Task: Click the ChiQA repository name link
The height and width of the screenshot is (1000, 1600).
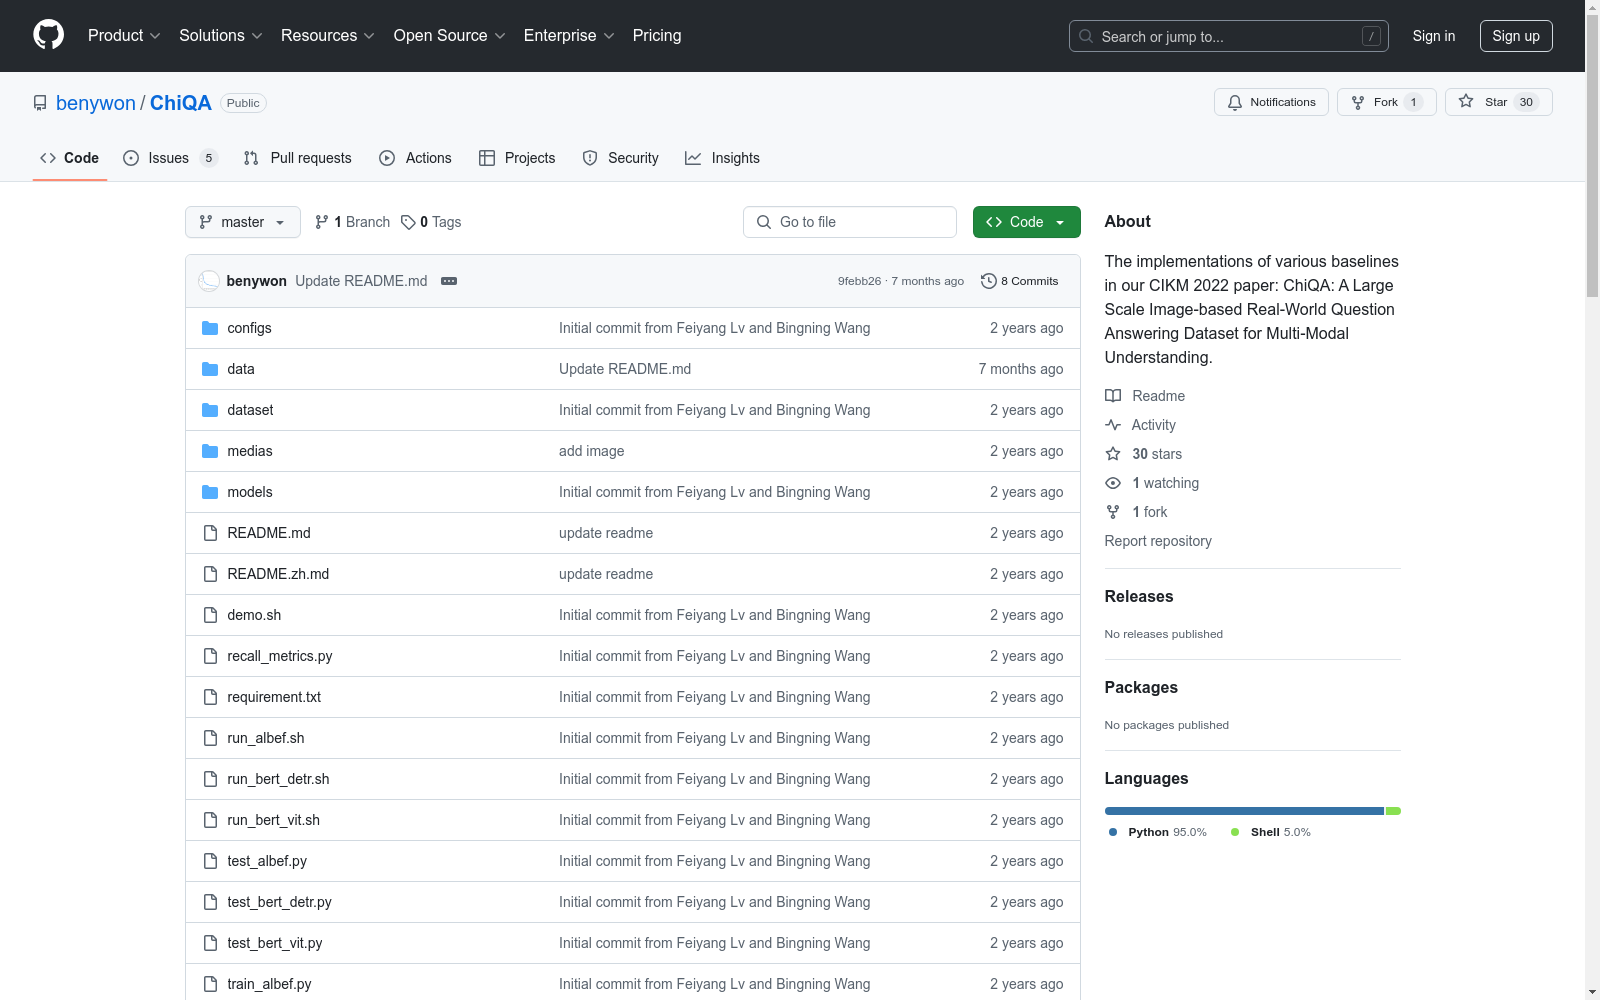Action: pos(181,103)
